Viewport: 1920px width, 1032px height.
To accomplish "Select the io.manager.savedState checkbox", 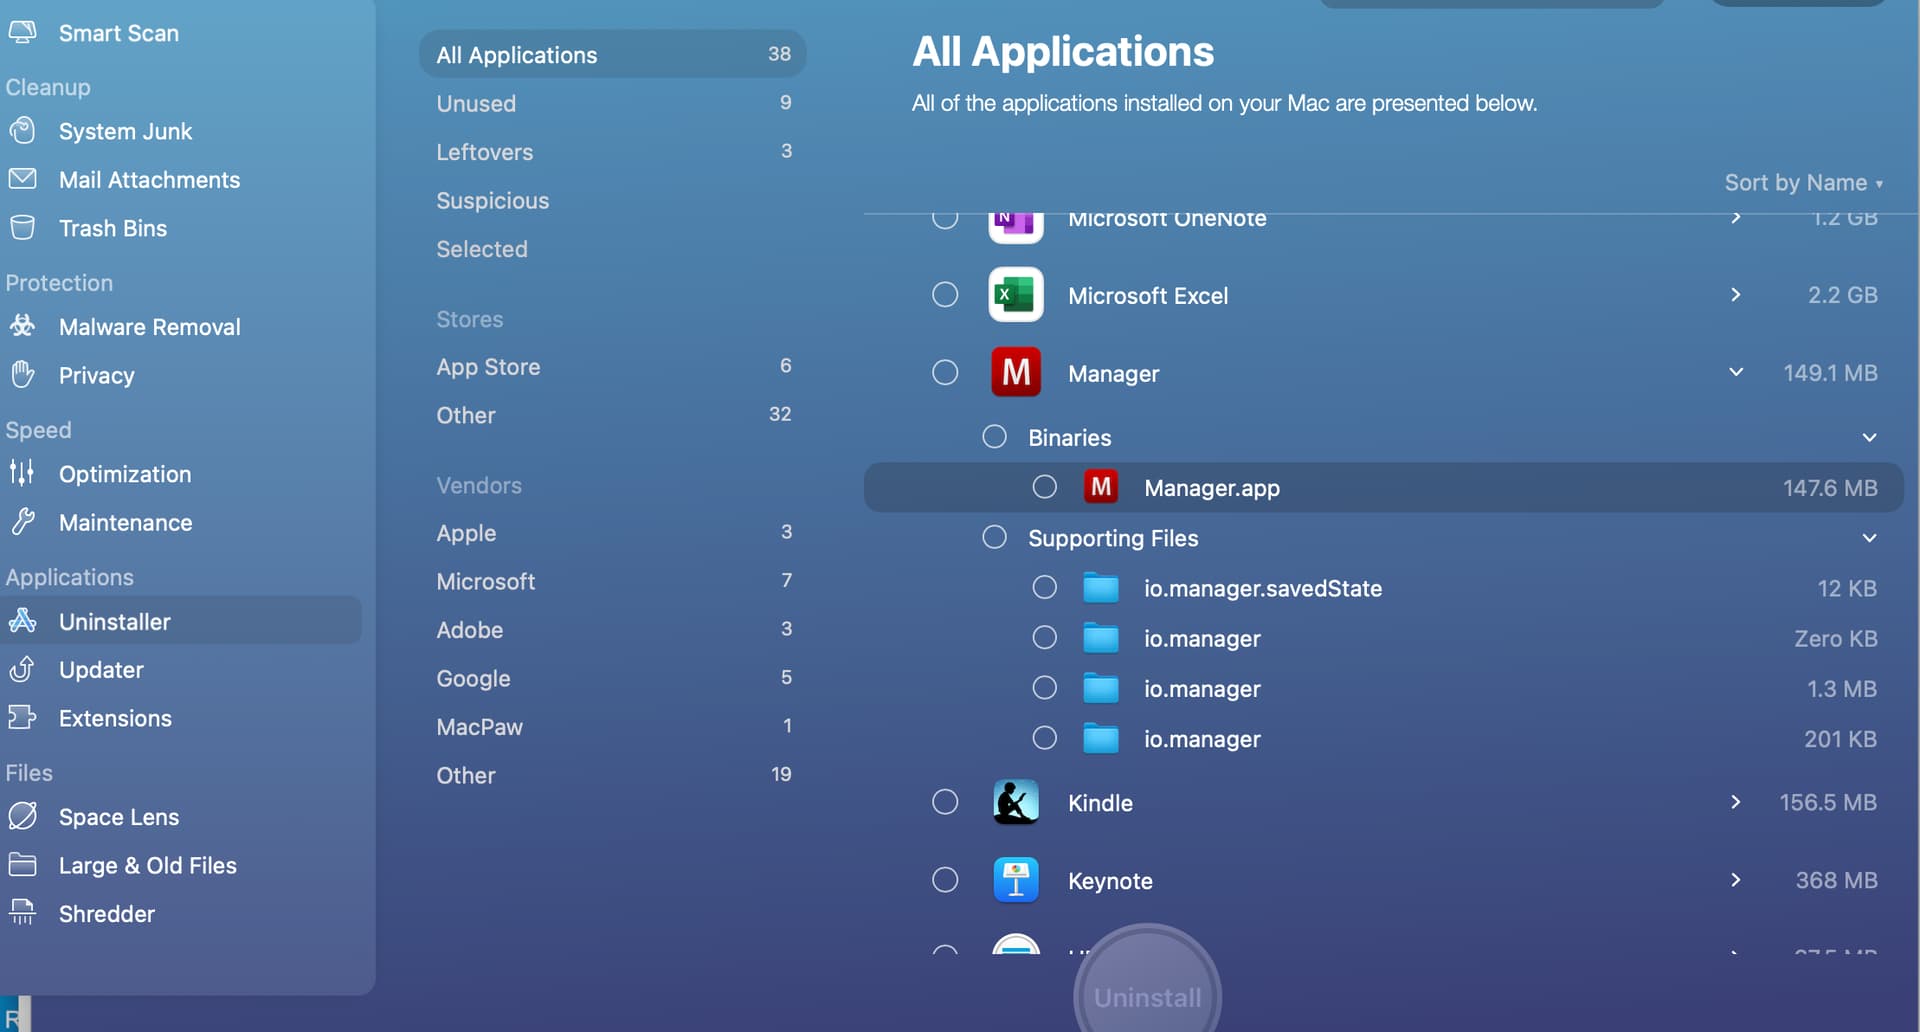I will point(1044,587).
